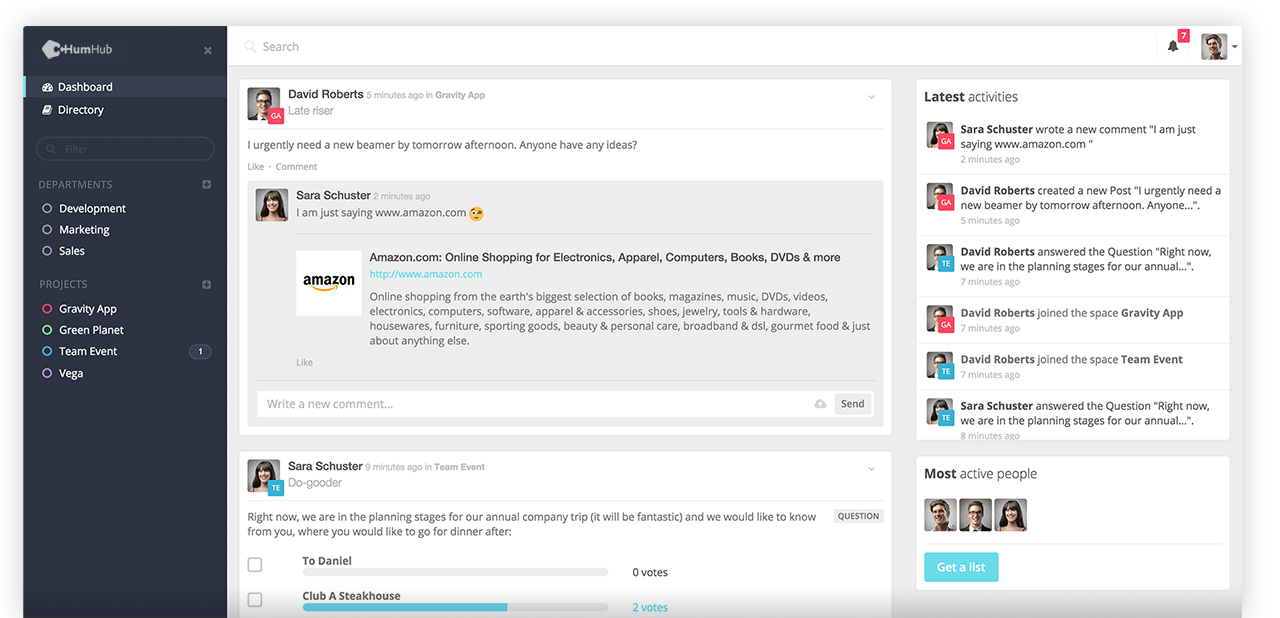The image size is (1280, 618).
Task: Close the sidebar with the X icon
Action: pos(208,50)
